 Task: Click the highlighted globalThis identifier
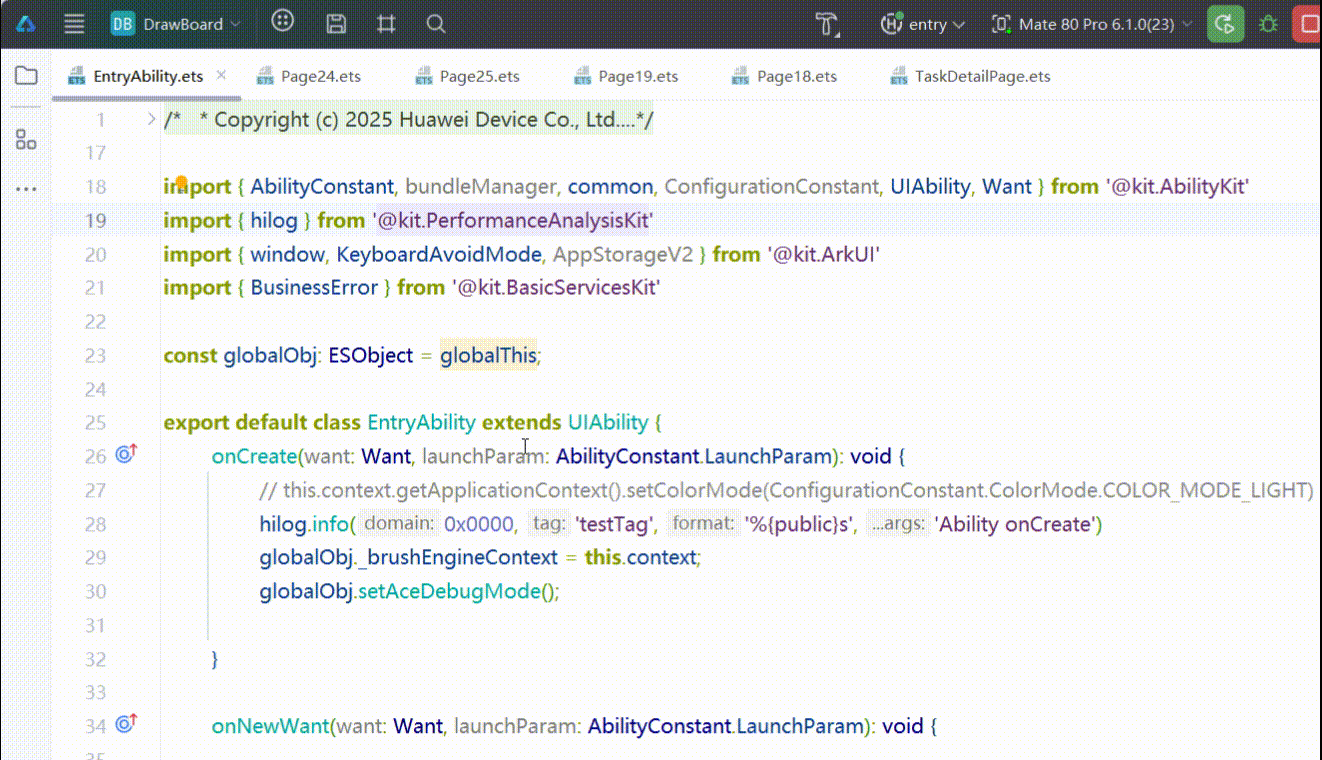tap(489, 355)
